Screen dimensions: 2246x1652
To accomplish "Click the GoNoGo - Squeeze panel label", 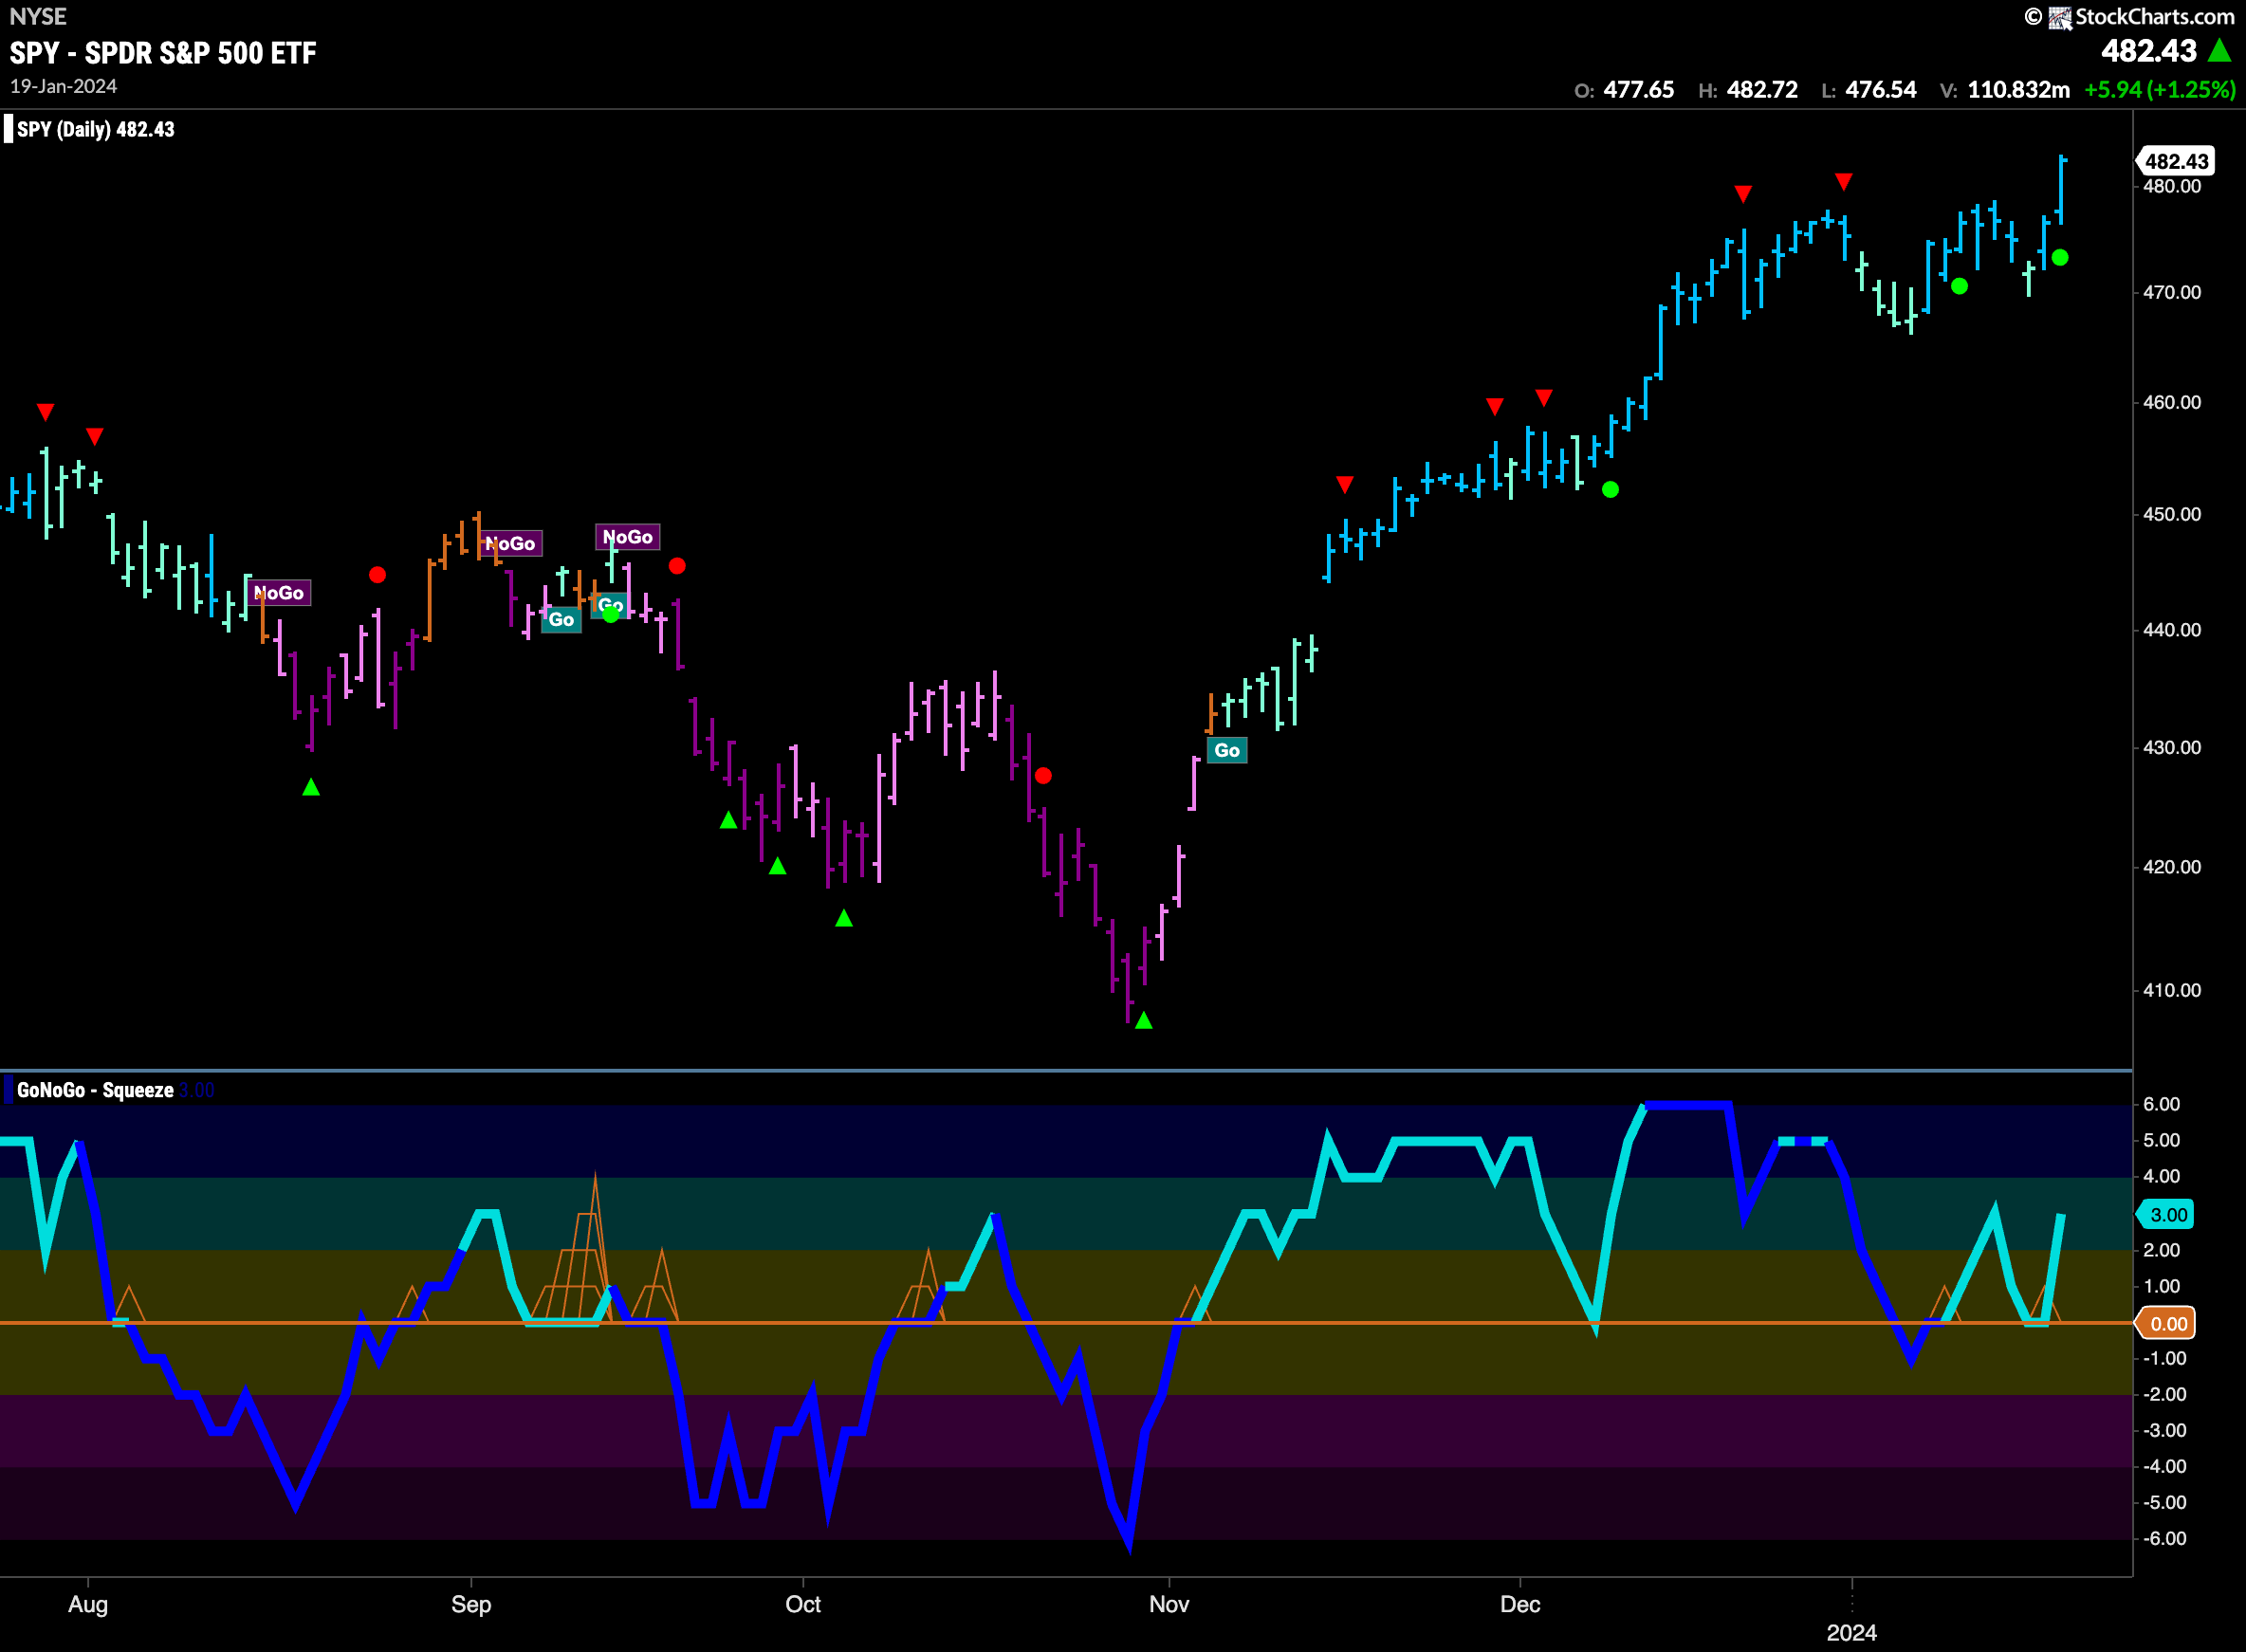I will click(x=95, y=1091).
